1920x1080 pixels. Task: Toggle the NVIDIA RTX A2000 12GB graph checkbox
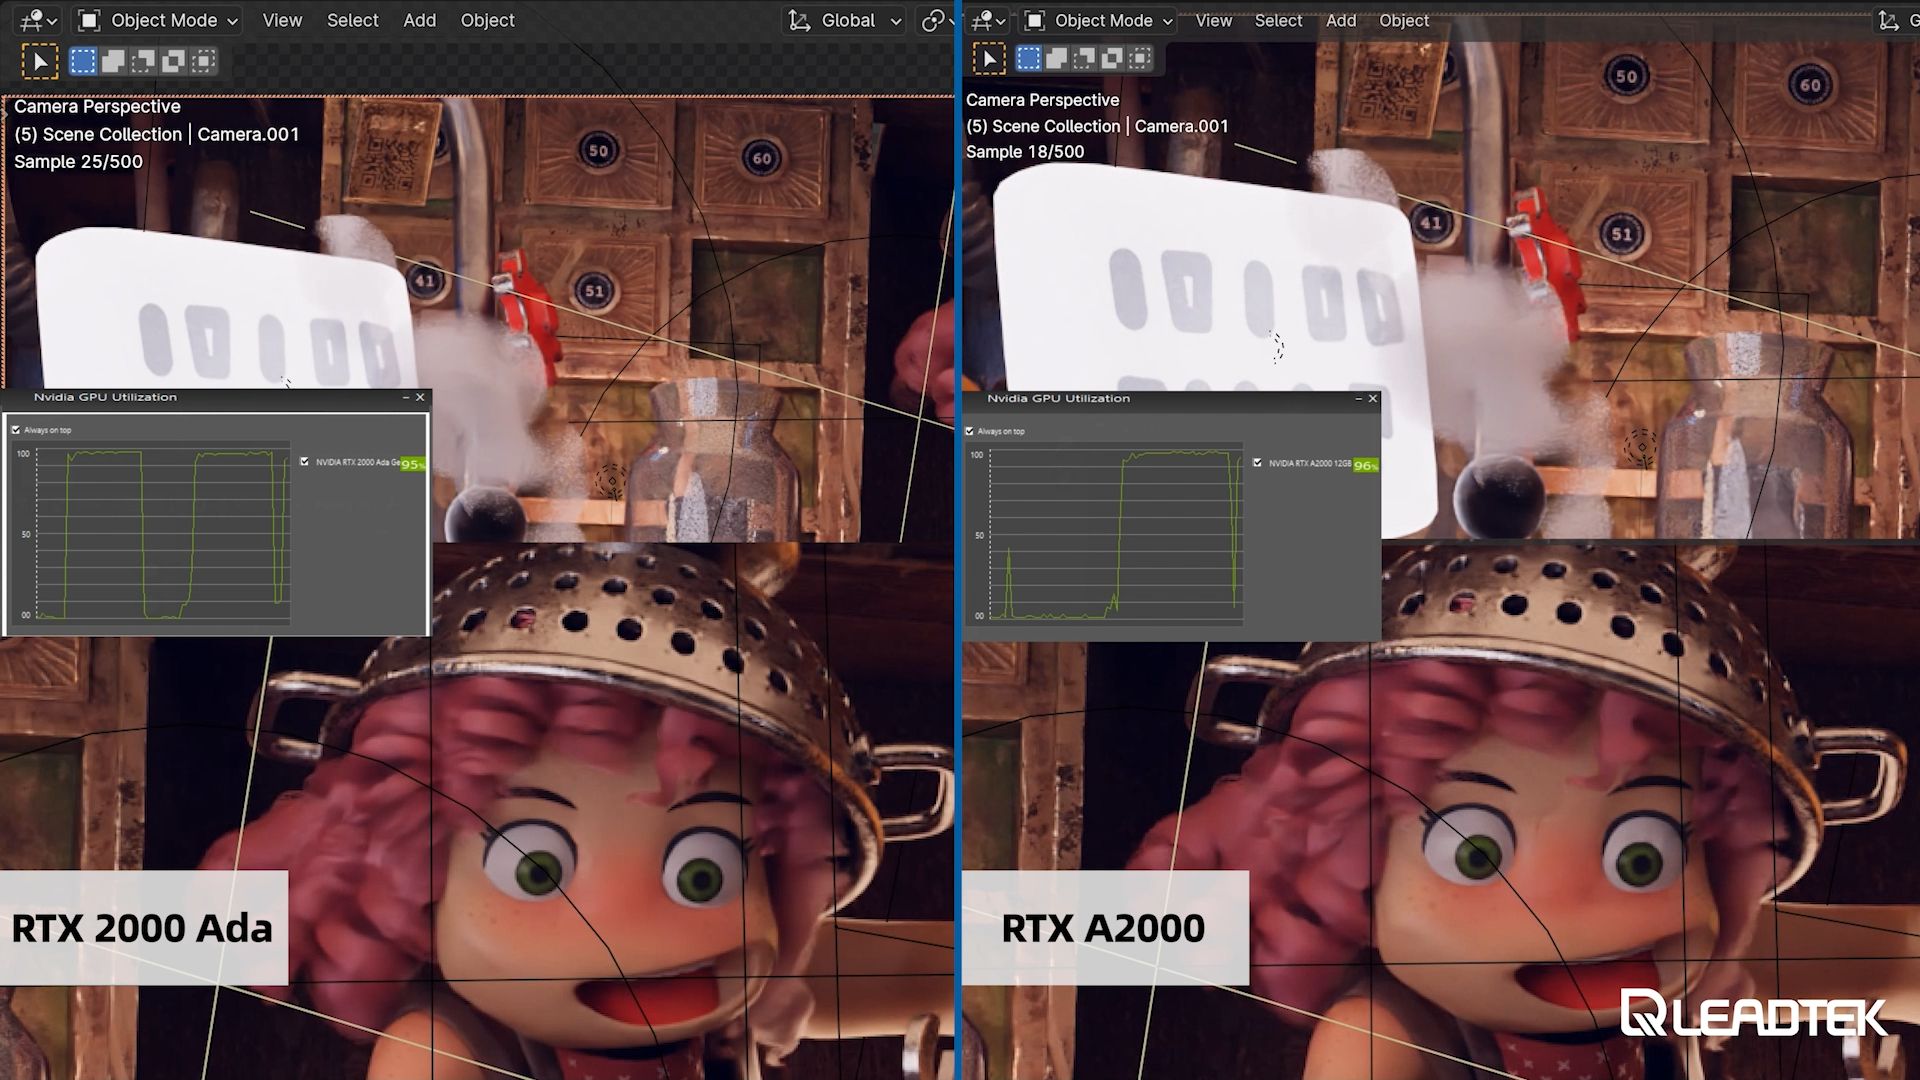[1257, 463]
